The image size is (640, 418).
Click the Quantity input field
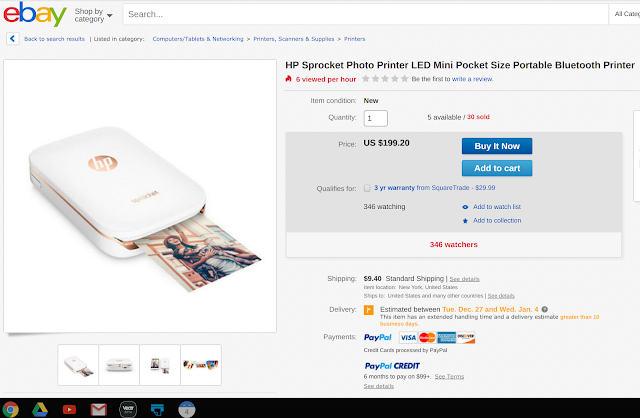(376, 118)
